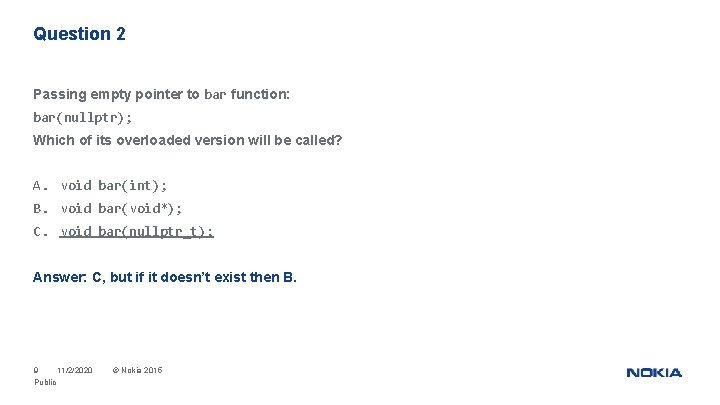
Task: Click option B void bar(void*);
Action: [x=121, y=208]
